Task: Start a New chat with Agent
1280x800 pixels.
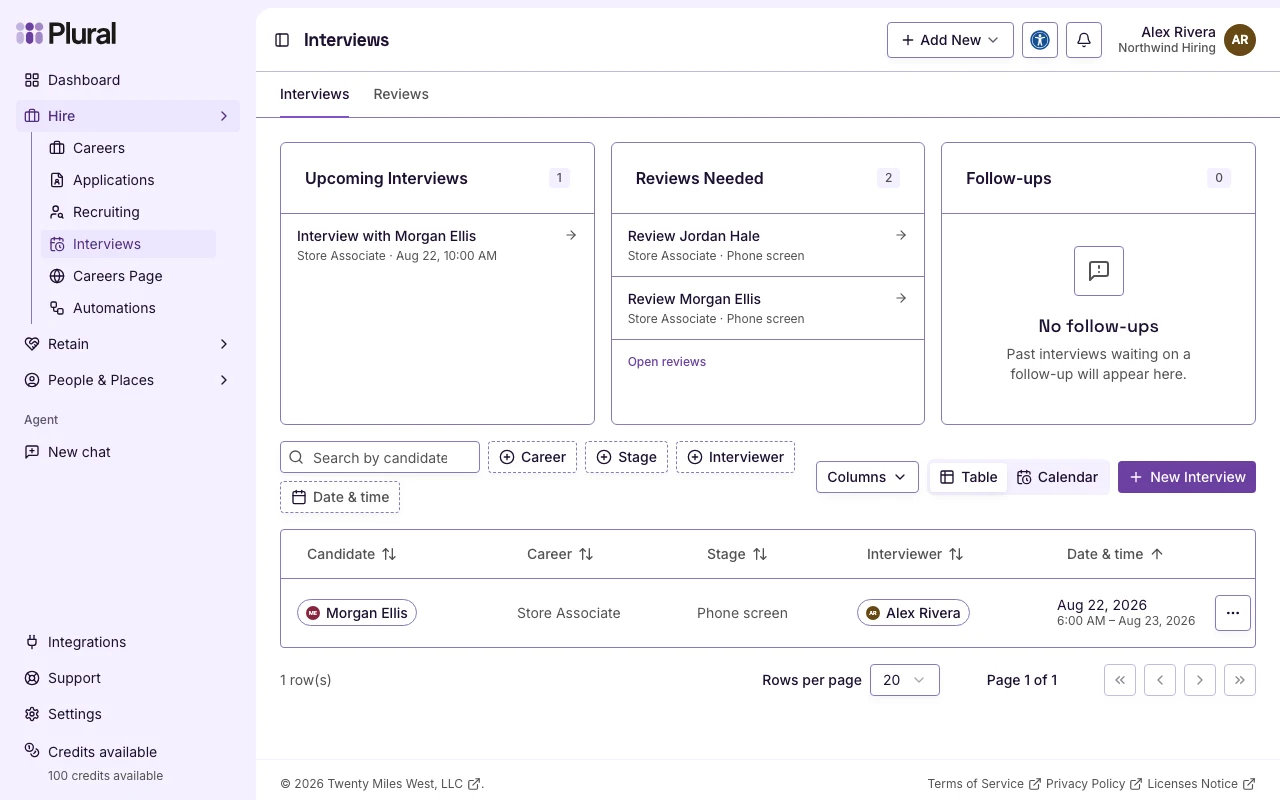Action: pyautogui.click(x=128, y=452)
